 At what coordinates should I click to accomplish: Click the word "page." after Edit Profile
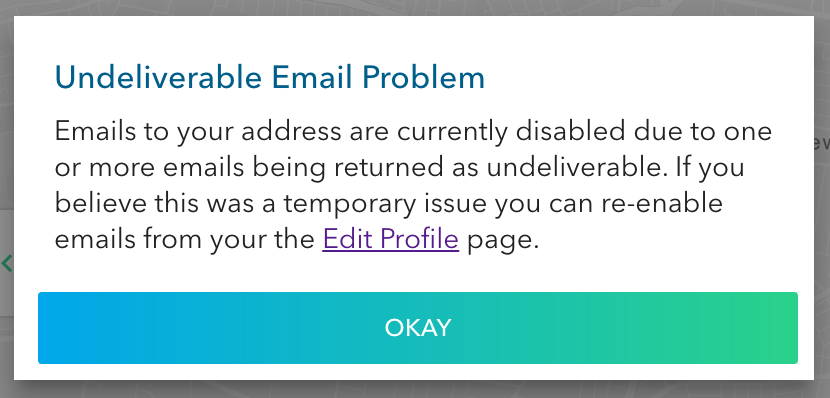pos(502,240)
